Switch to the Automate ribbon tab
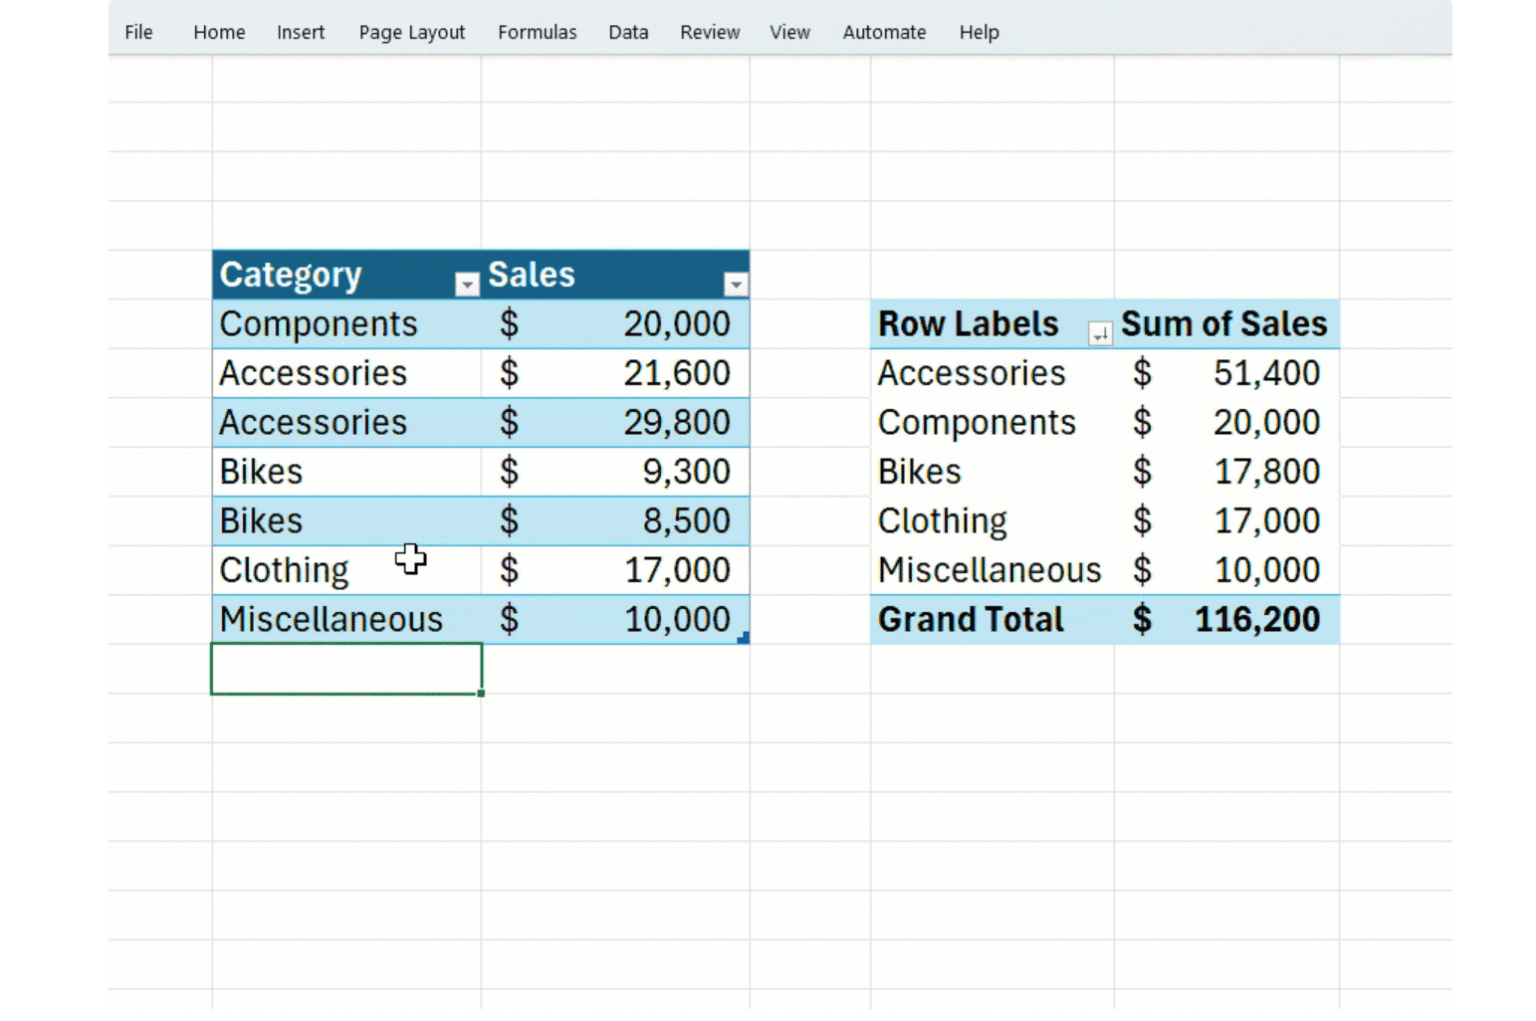 pos(884,32)
